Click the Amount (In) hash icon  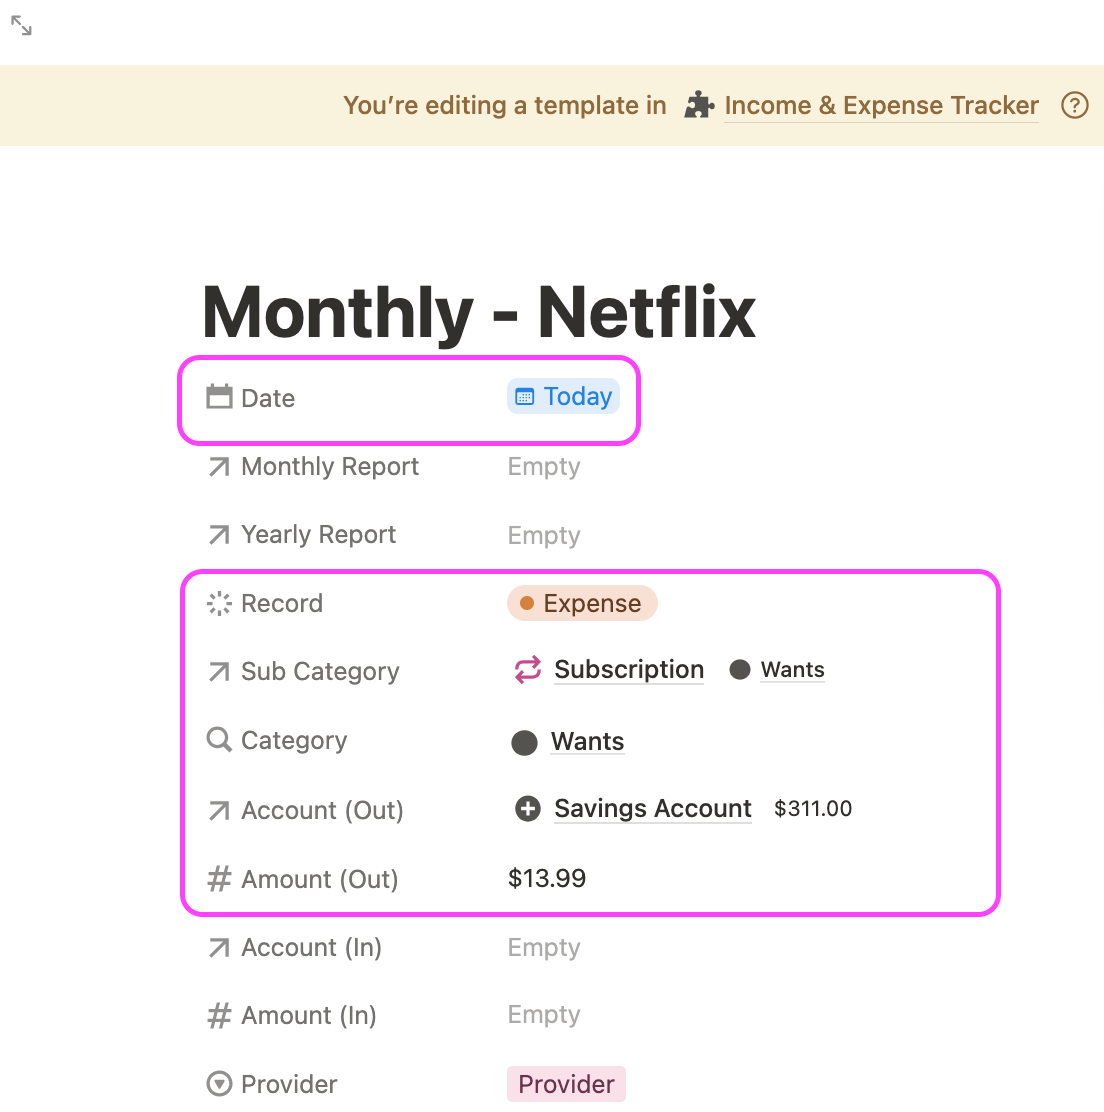[x=219, y=1016]
